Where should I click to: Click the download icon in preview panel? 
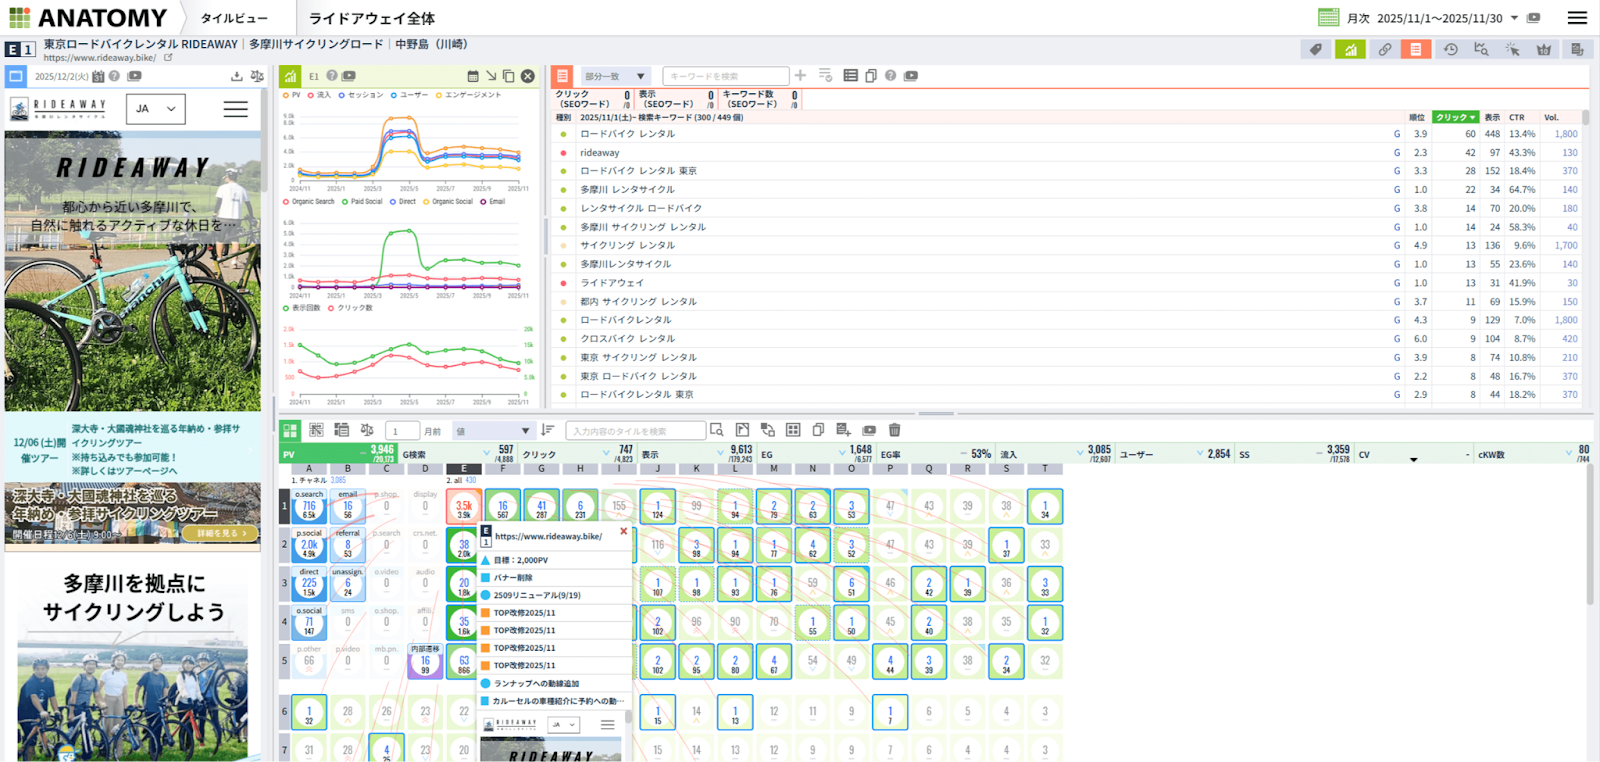[237, 76]
